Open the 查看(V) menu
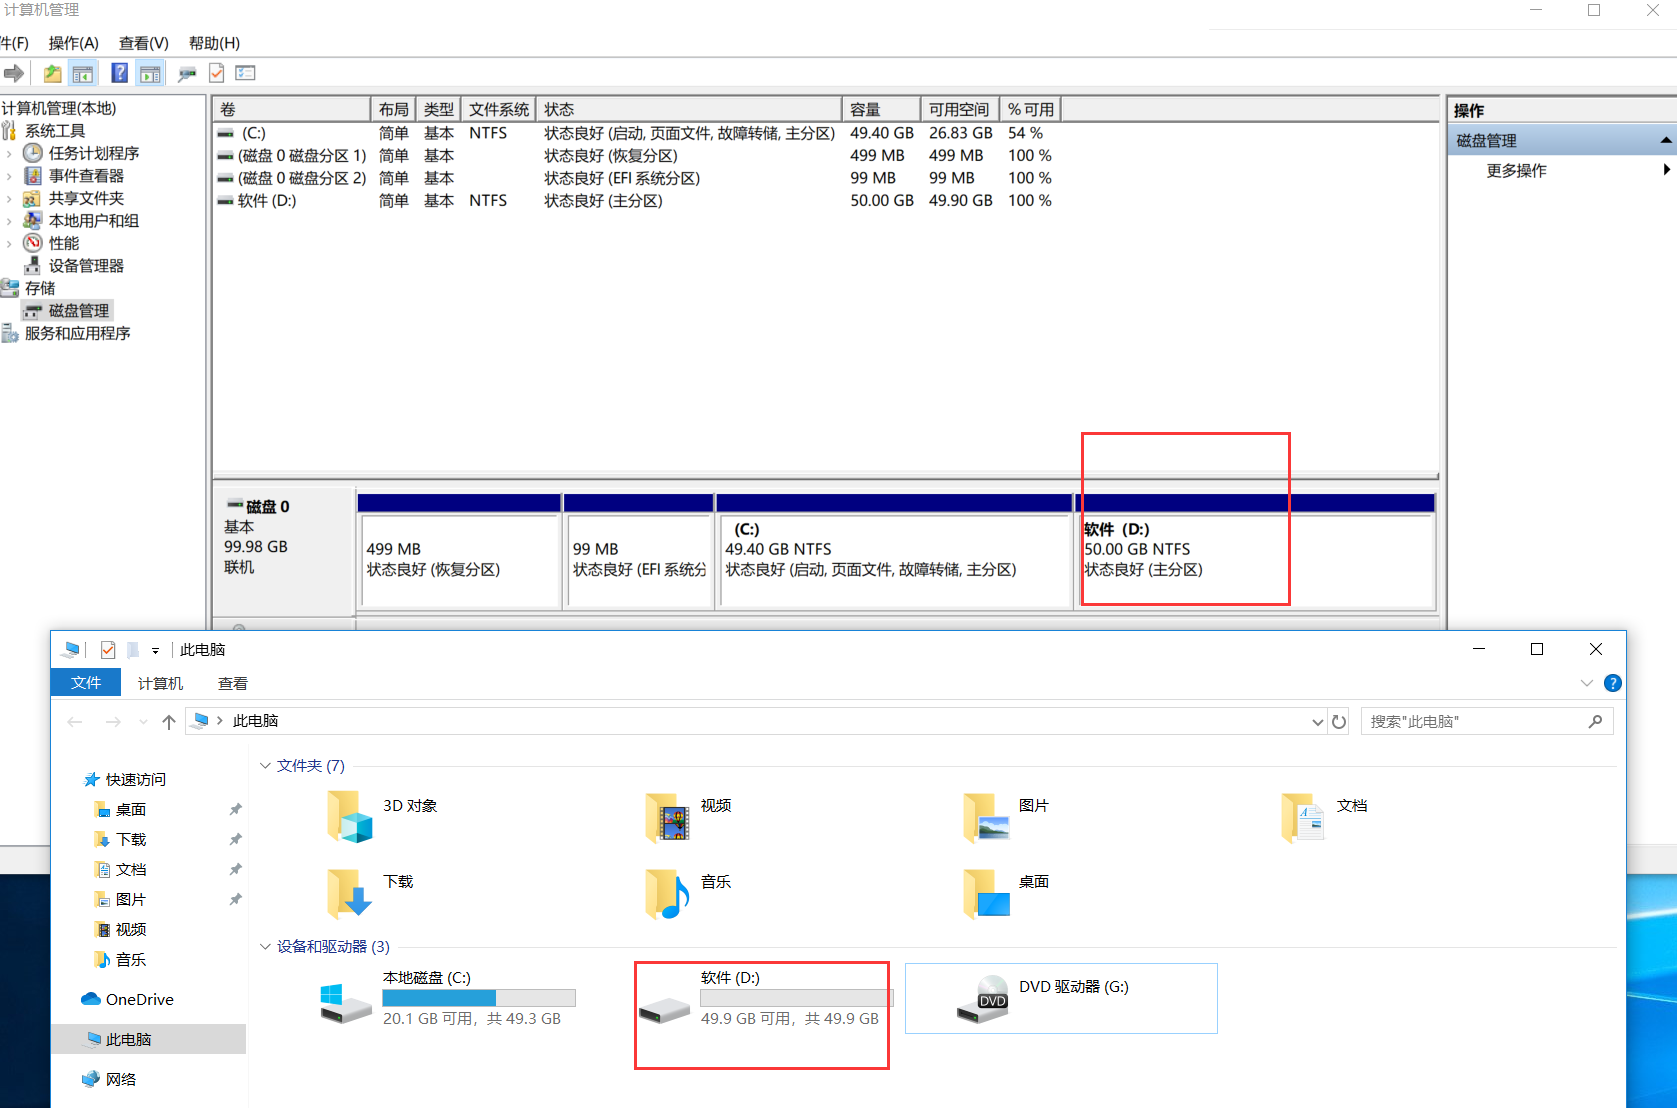 coord(143,43)
